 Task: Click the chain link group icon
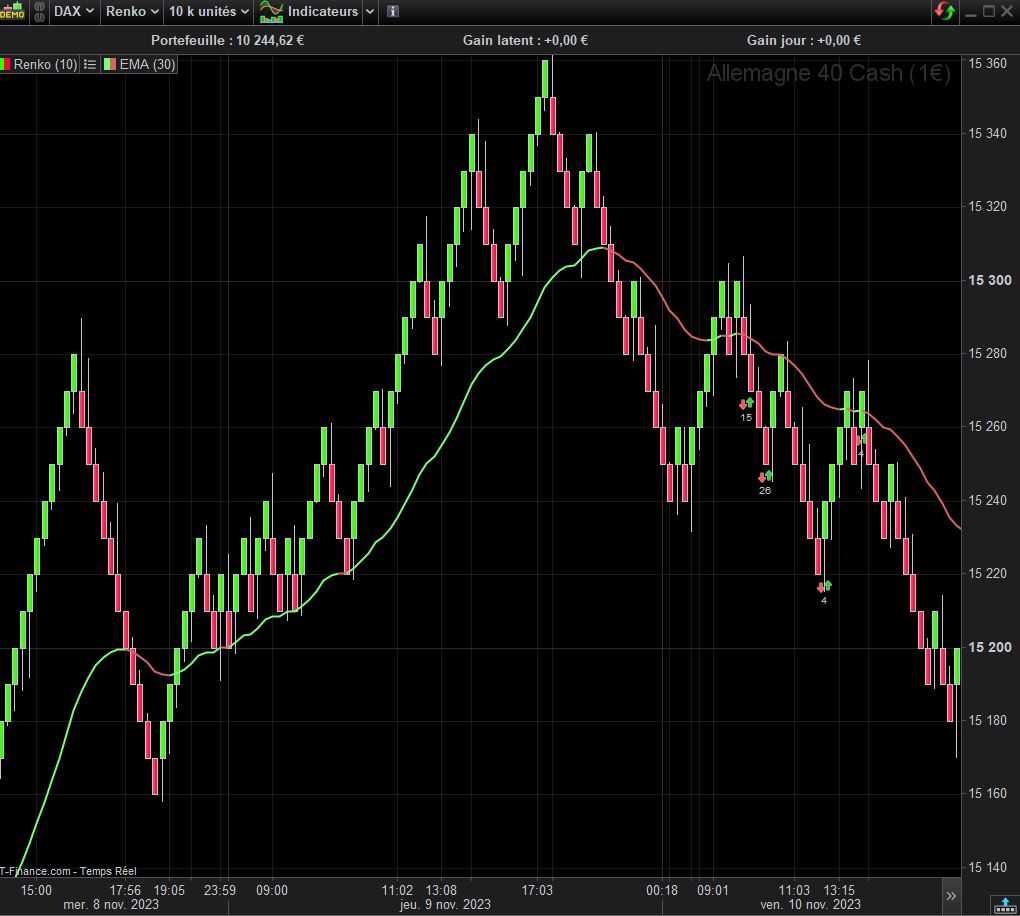pos(38,12)
